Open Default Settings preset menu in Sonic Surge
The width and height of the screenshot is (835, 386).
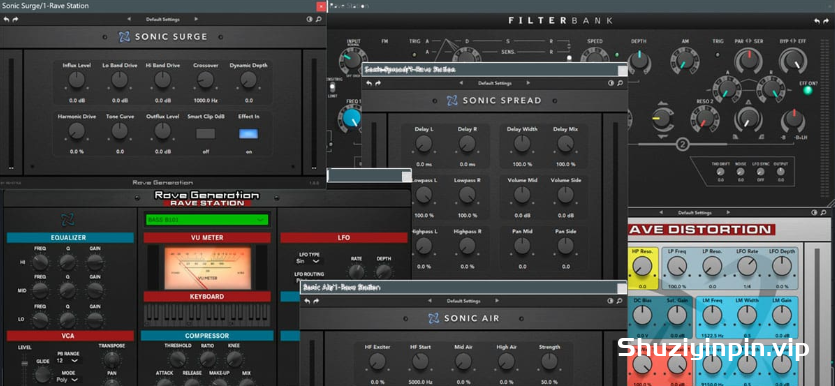(162, 19)
